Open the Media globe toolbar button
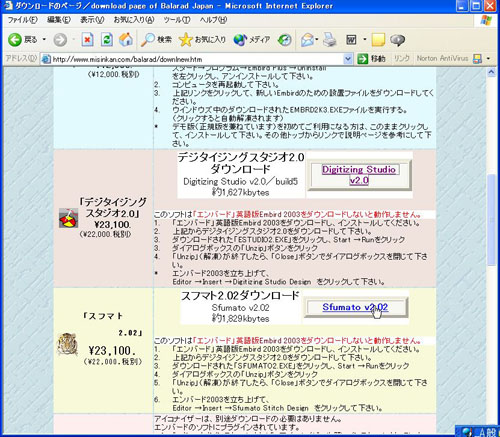 (252, 40)
